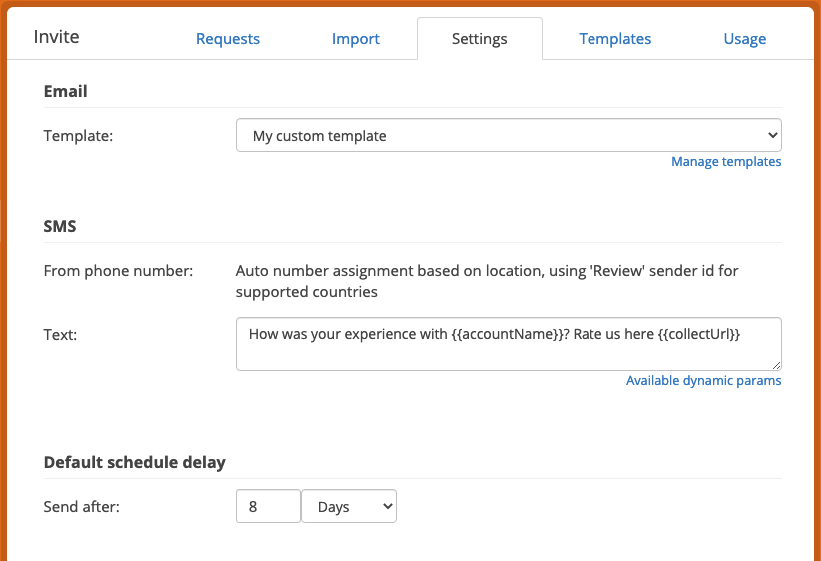Screen dimensions: 821x561
Task: Go to the Templates tab
Action: tap(615, 39)
